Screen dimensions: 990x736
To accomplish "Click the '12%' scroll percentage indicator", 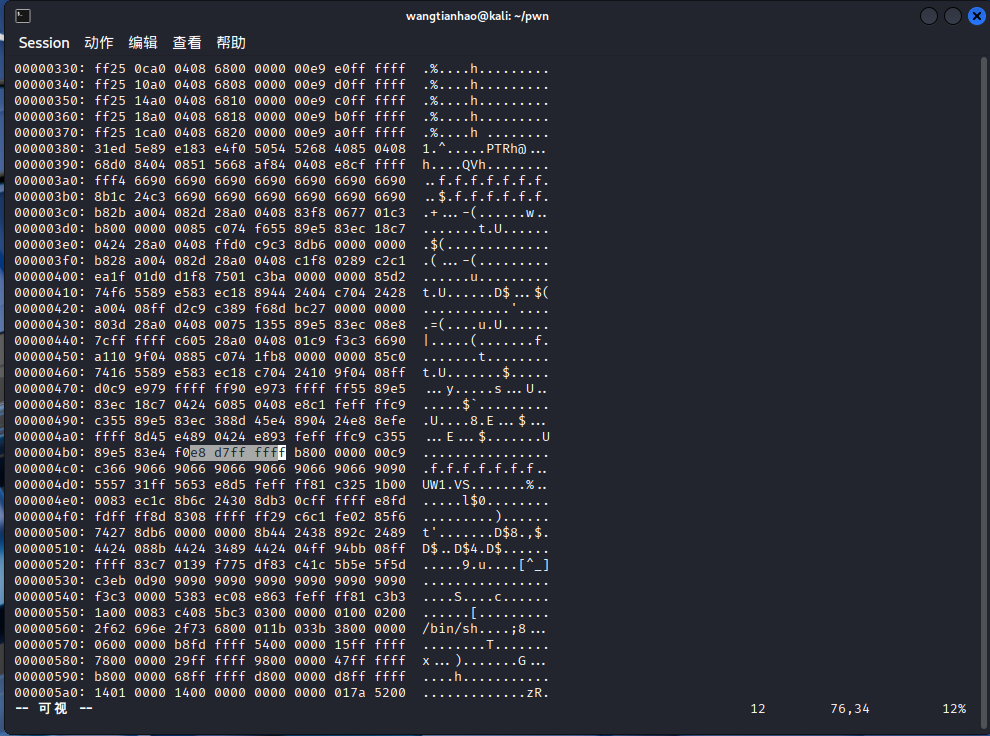I will [x=954, y=709].
